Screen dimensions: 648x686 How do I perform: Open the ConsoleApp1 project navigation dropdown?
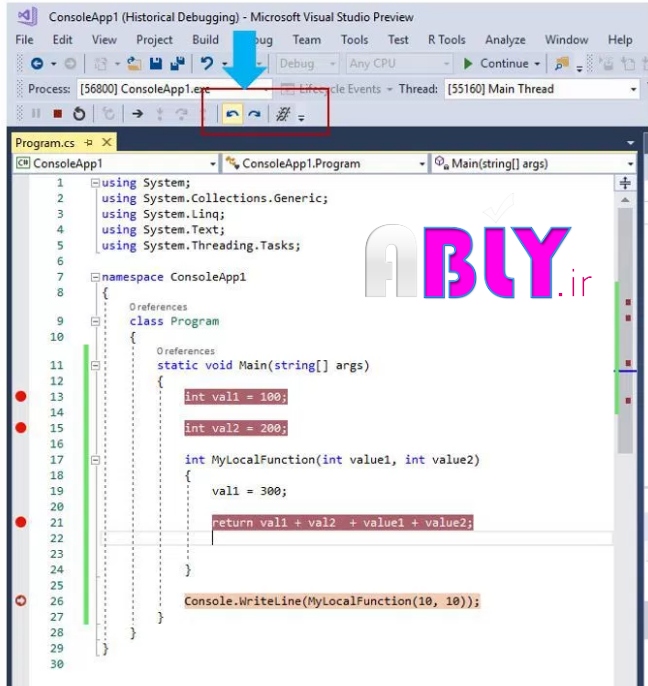(x=116, y=164)
